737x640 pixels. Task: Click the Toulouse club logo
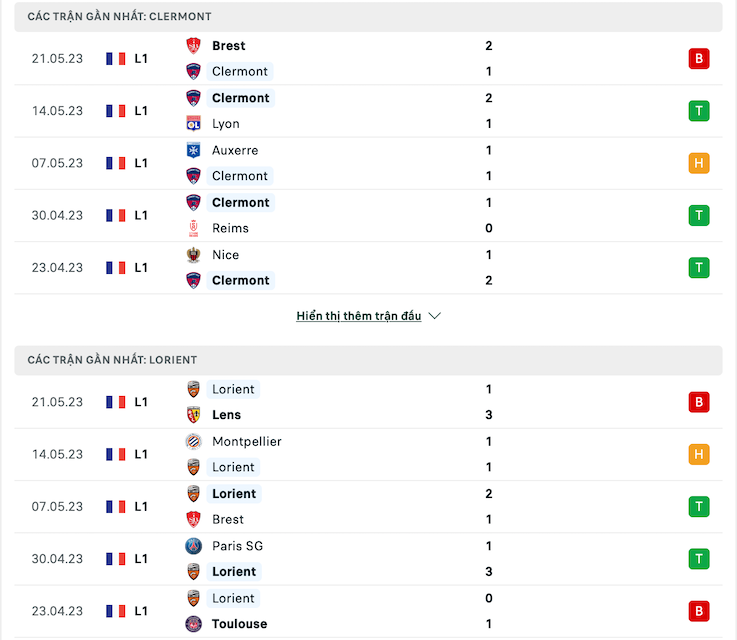pyautogui.click(x=193, y=624)
